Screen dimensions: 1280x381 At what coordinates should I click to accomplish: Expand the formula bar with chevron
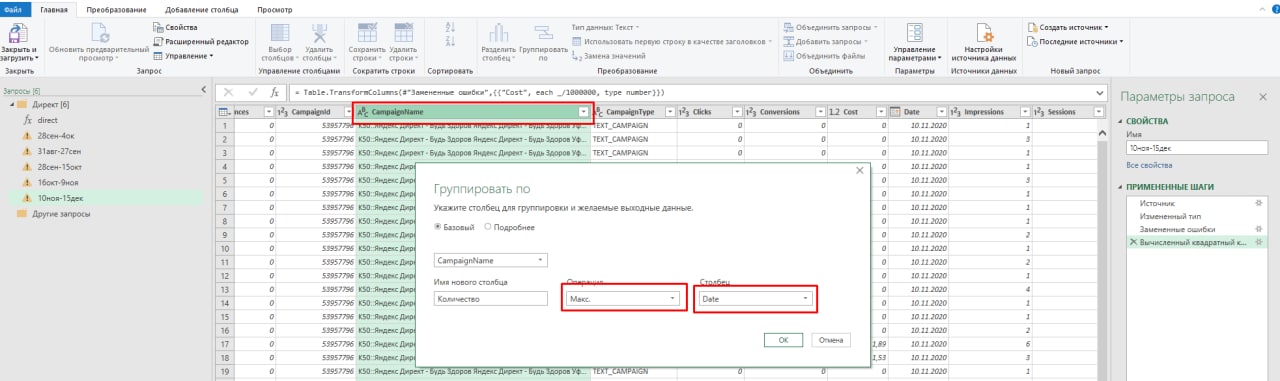pos(1100,92)
